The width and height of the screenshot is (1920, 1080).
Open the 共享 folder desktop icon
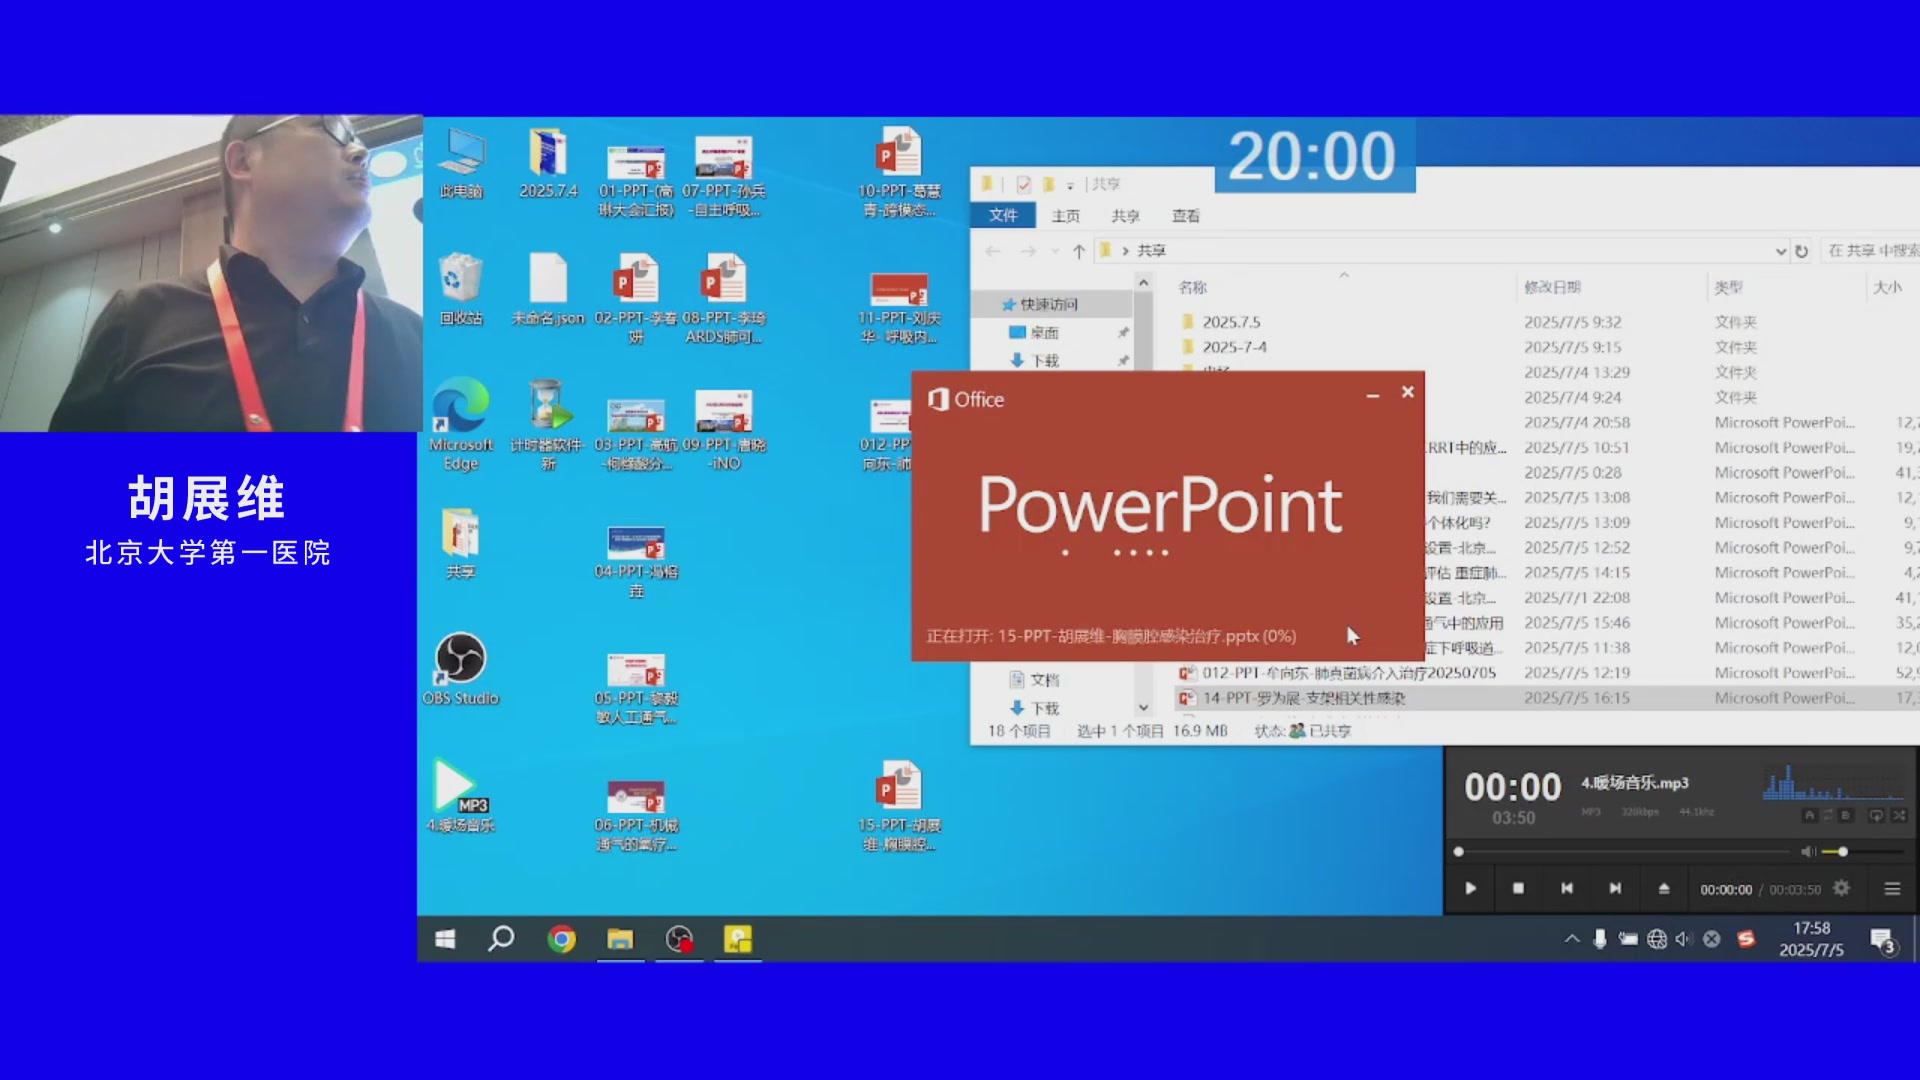click(x=461, y=544)
